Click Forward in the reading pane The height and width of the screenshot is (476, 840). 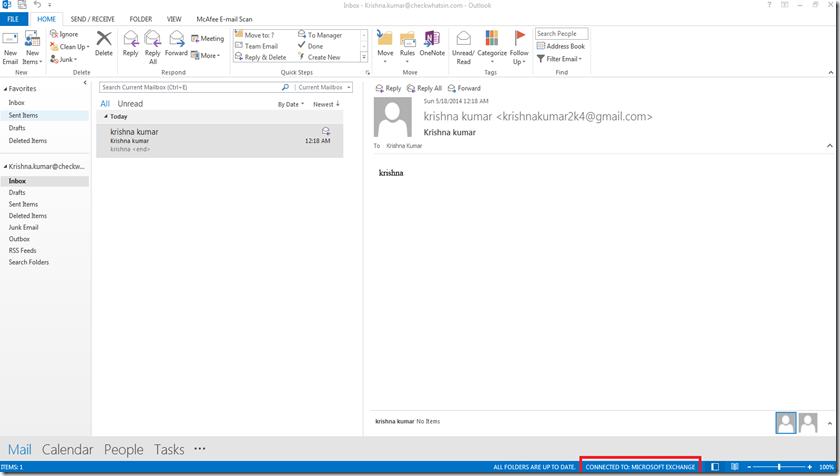point(464,88)
